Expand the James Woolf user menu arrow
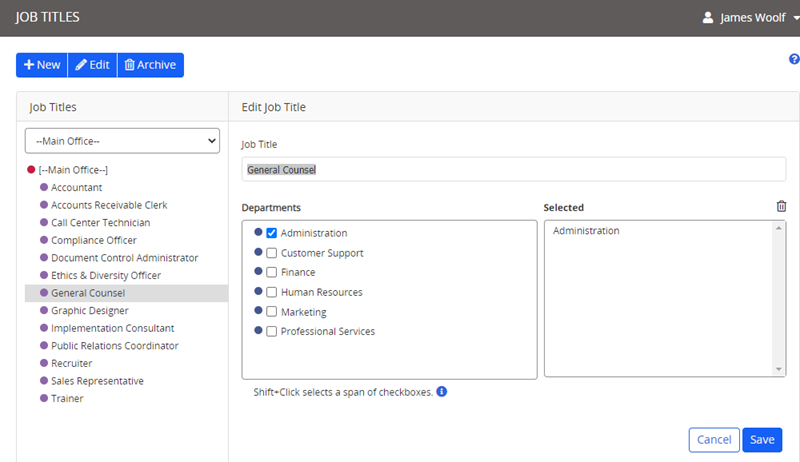Screen dimensions: 800x462 tap(794, 19)
